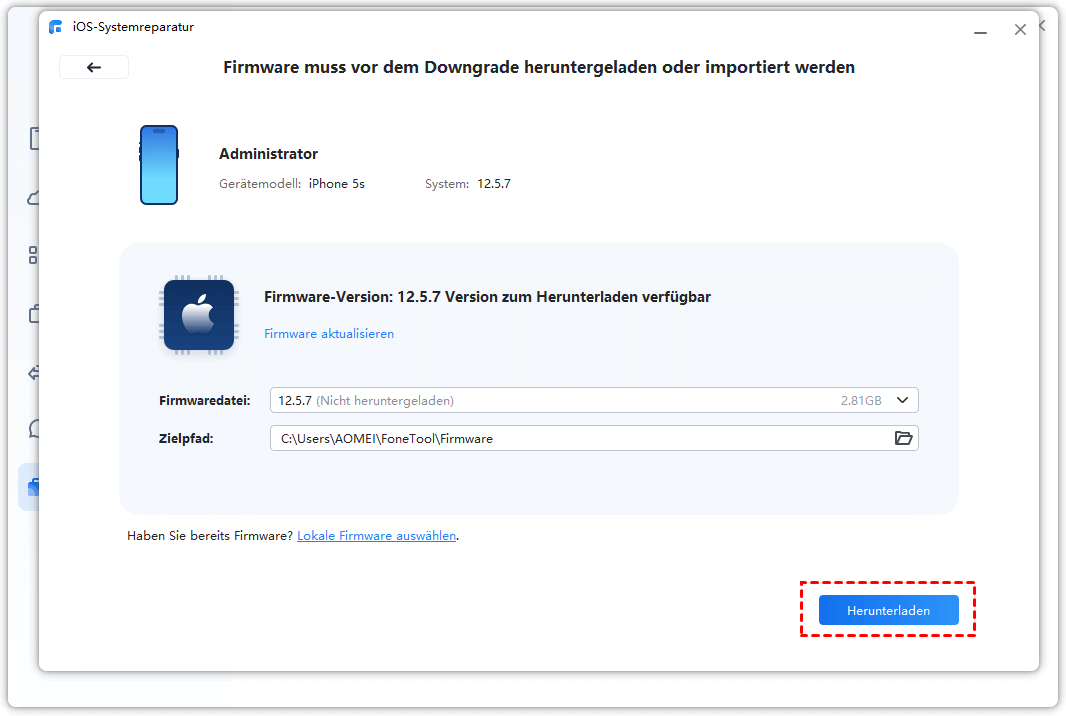Expand the Firmwaredatei dropdown arrow
The height and width of the screenshot is (716, 1066).
point(902,400)
